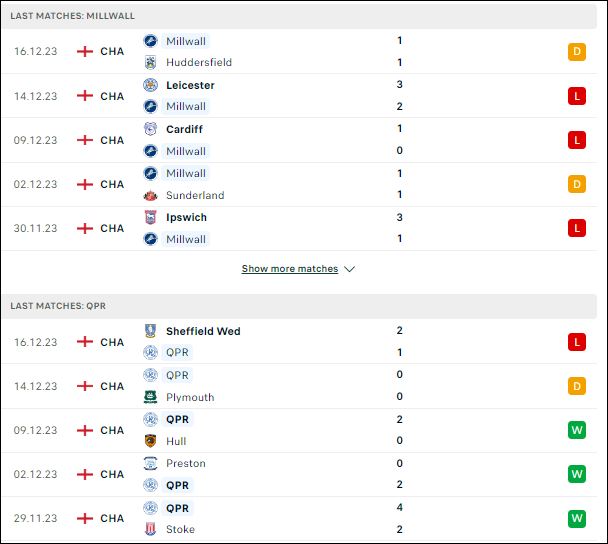The height and width of the screenshot is (544, 608).
Task: Click the England flag in the 30.11.23 row
Action: point(85,228)
